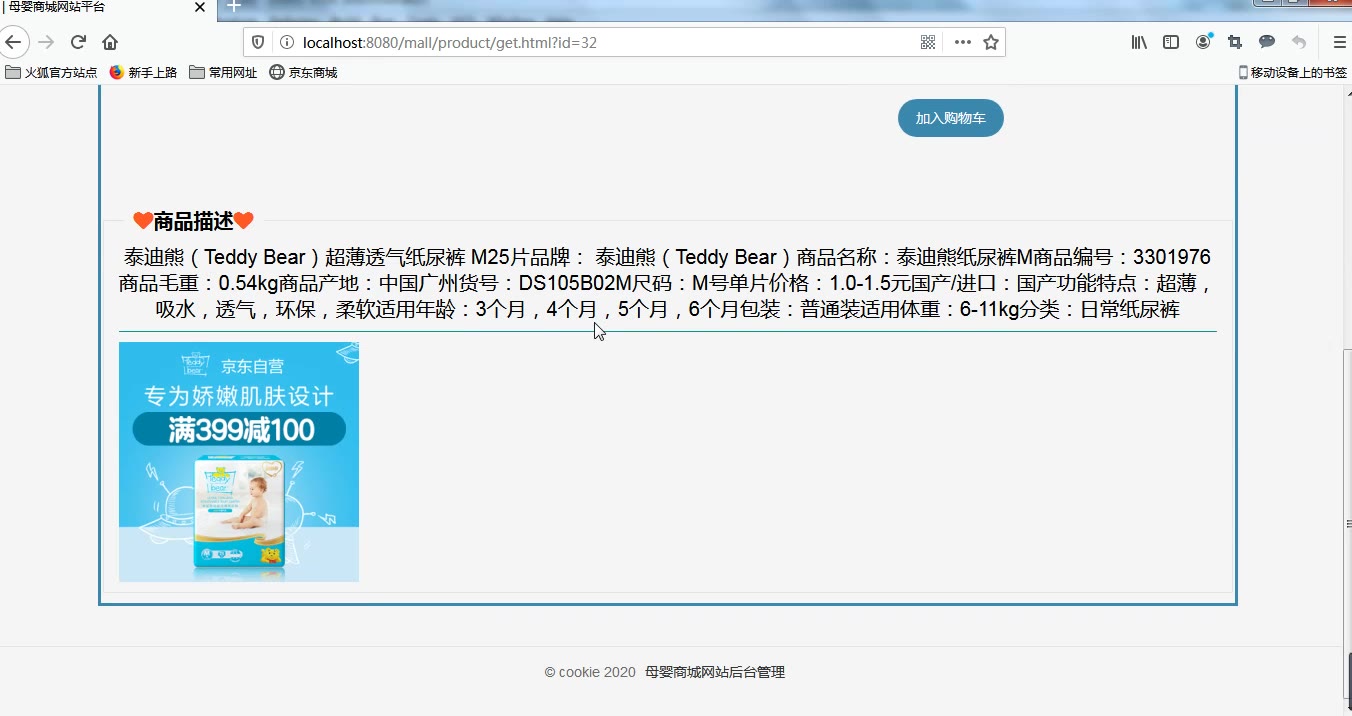The image size is (1352, 716).
Task: Open the Firefox hamburger menu
Action: pos(1339,42)
